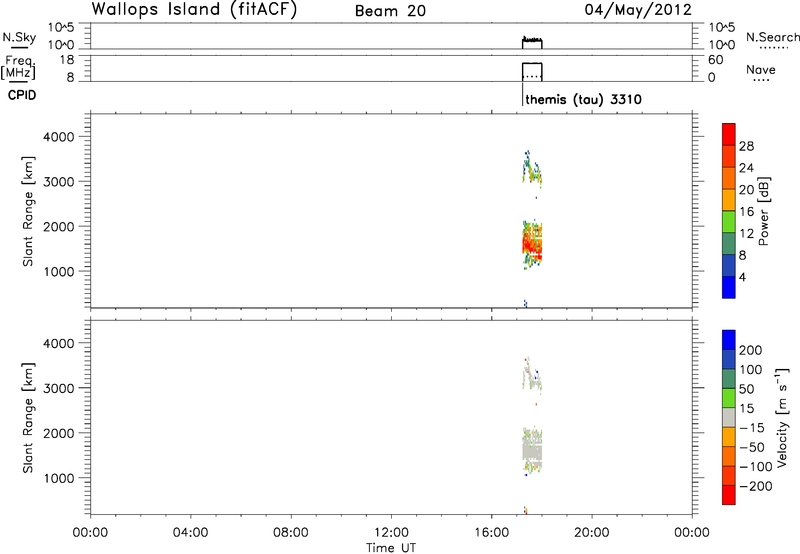The width and height of the screenshot is (800, 554).
Task: Click the "Nave" legend label
Action: (x=761, y=70)
